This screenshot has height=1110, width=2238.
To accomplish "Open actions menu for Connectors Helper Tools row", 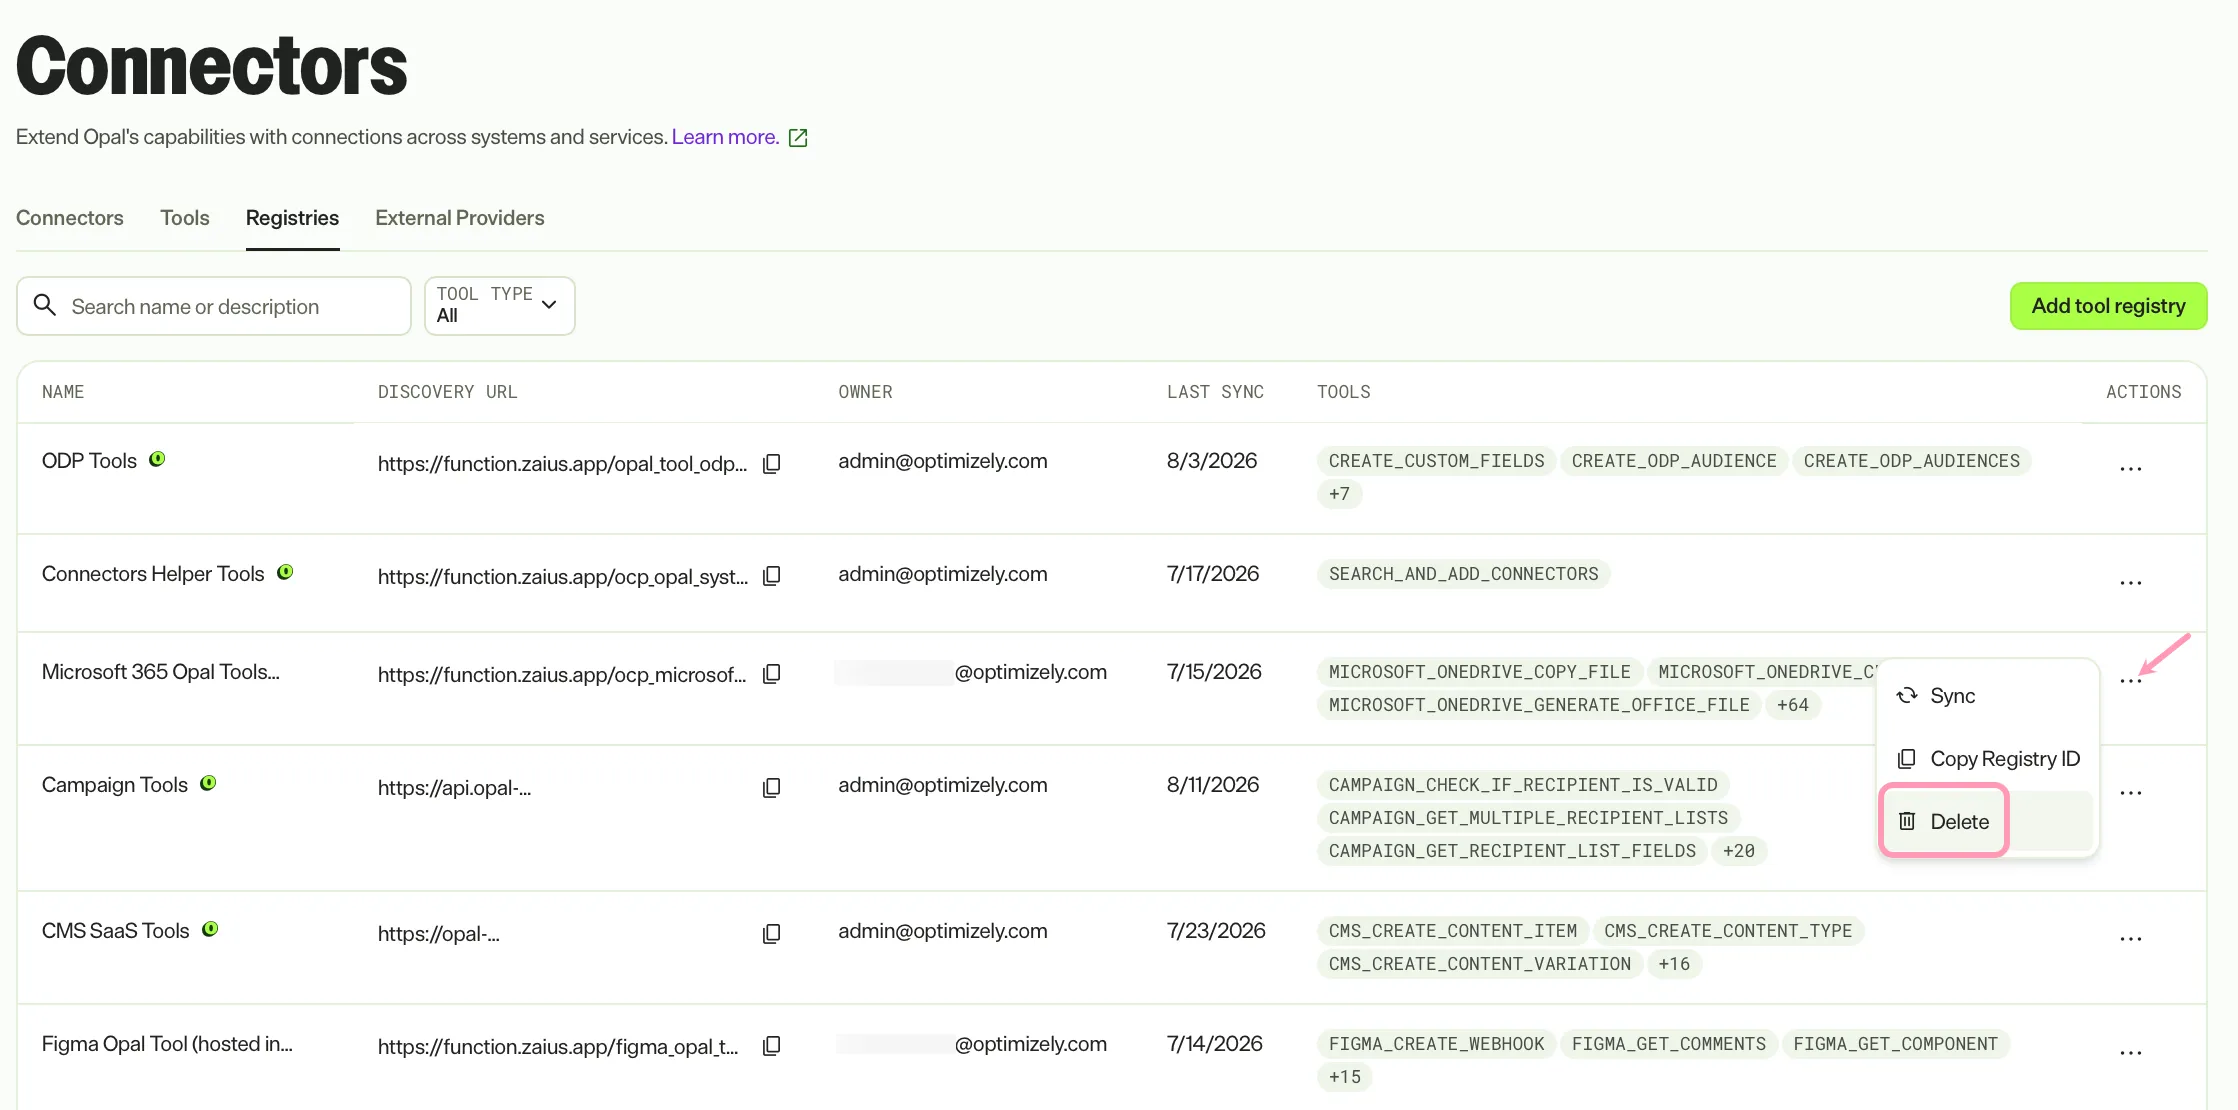I will point(2130,583).
